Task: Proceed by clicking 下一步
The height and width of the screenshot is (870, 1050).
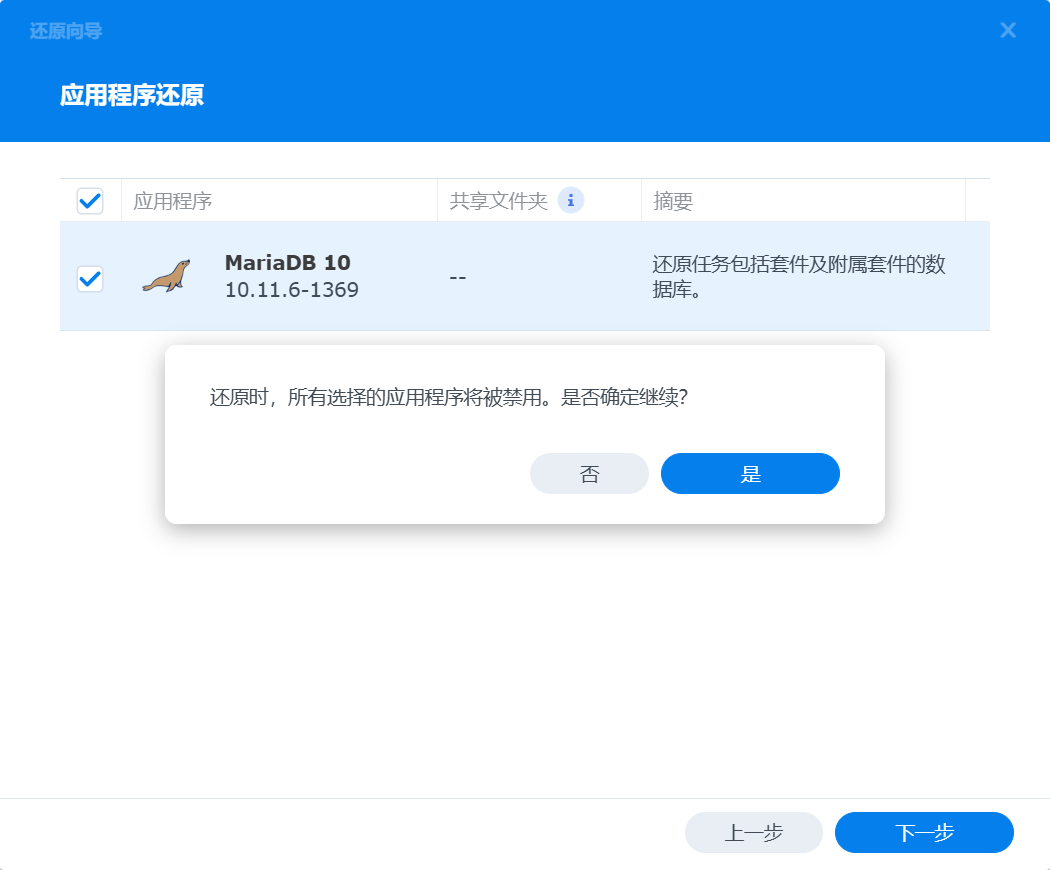Action: point(923,832)
